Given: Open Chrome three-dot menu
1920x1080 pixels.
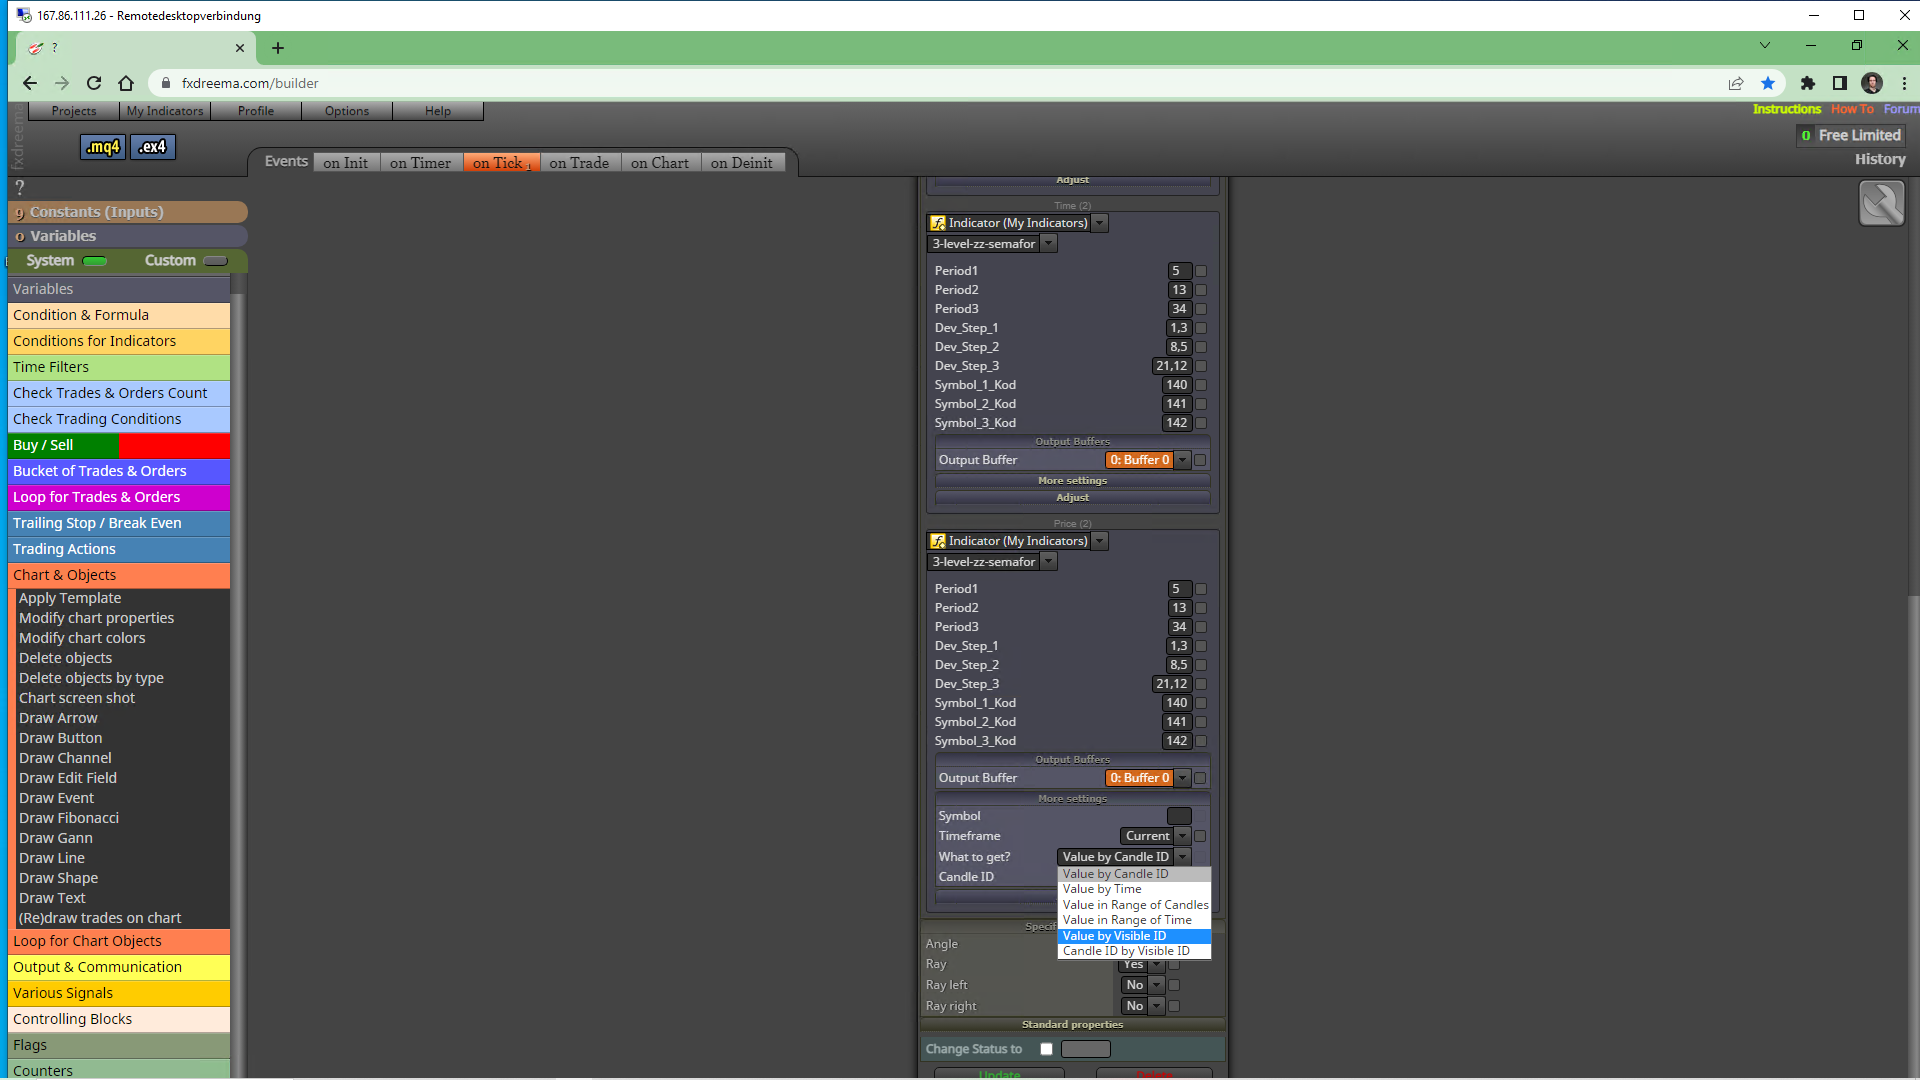Looking at the screenshot, I should (x=1904, y=83).
